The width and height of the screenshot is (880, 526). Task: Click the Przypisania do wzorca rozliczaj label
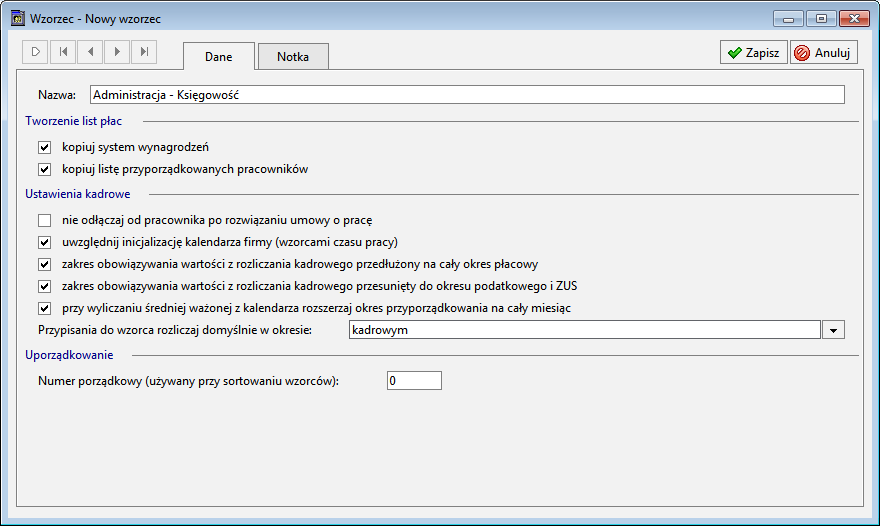click(175, 330)
